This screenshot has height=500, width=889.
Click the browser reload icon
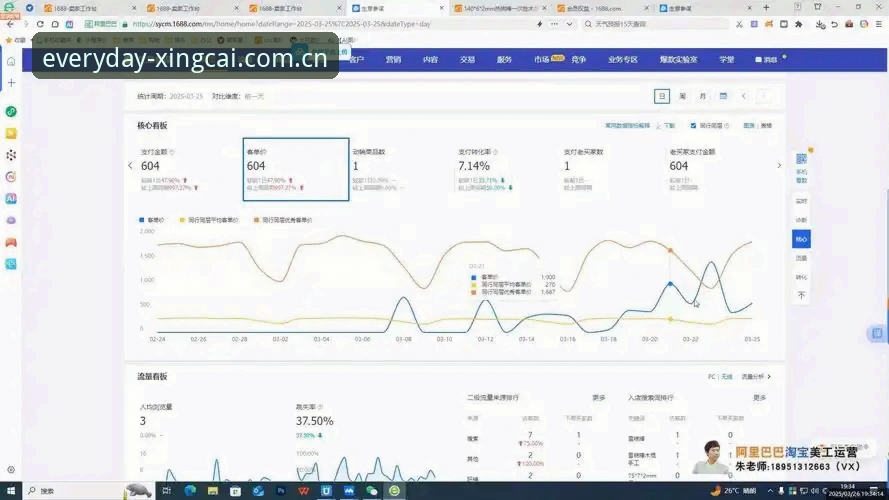click(40, 24)
